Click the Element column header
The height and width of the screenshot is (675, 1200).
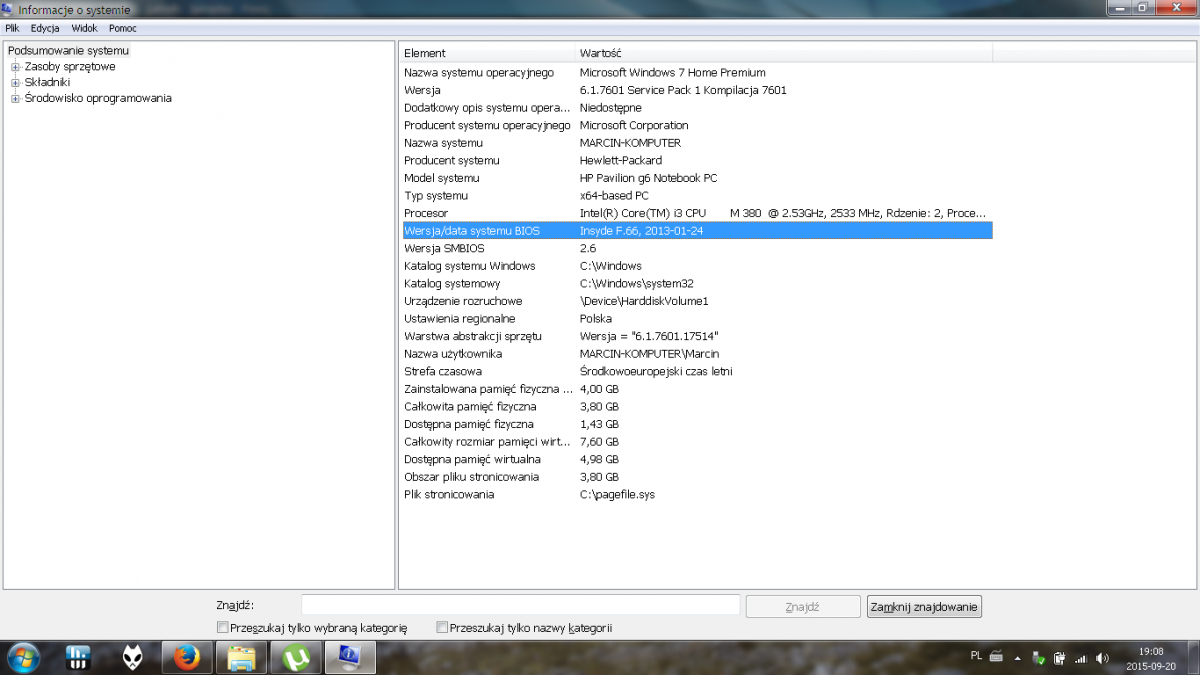tap(487, 53)
